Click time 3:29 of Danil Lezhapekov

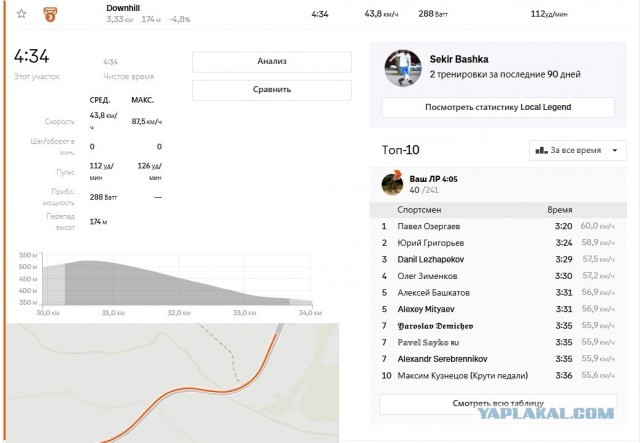[563, 259]
